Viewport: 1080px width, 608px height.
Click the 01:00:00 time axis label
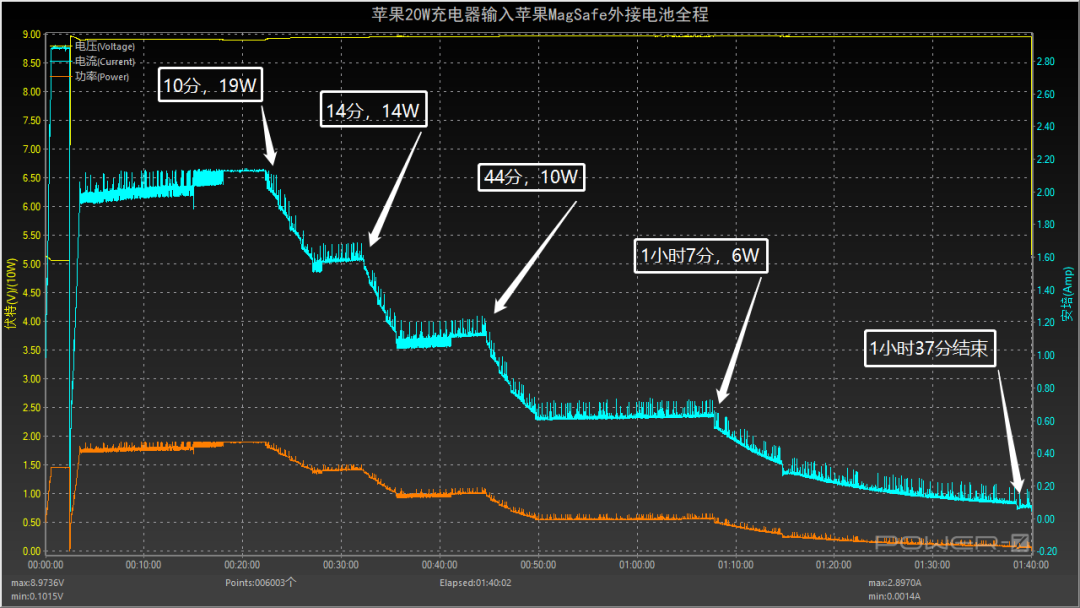click(x=637, y=565)
